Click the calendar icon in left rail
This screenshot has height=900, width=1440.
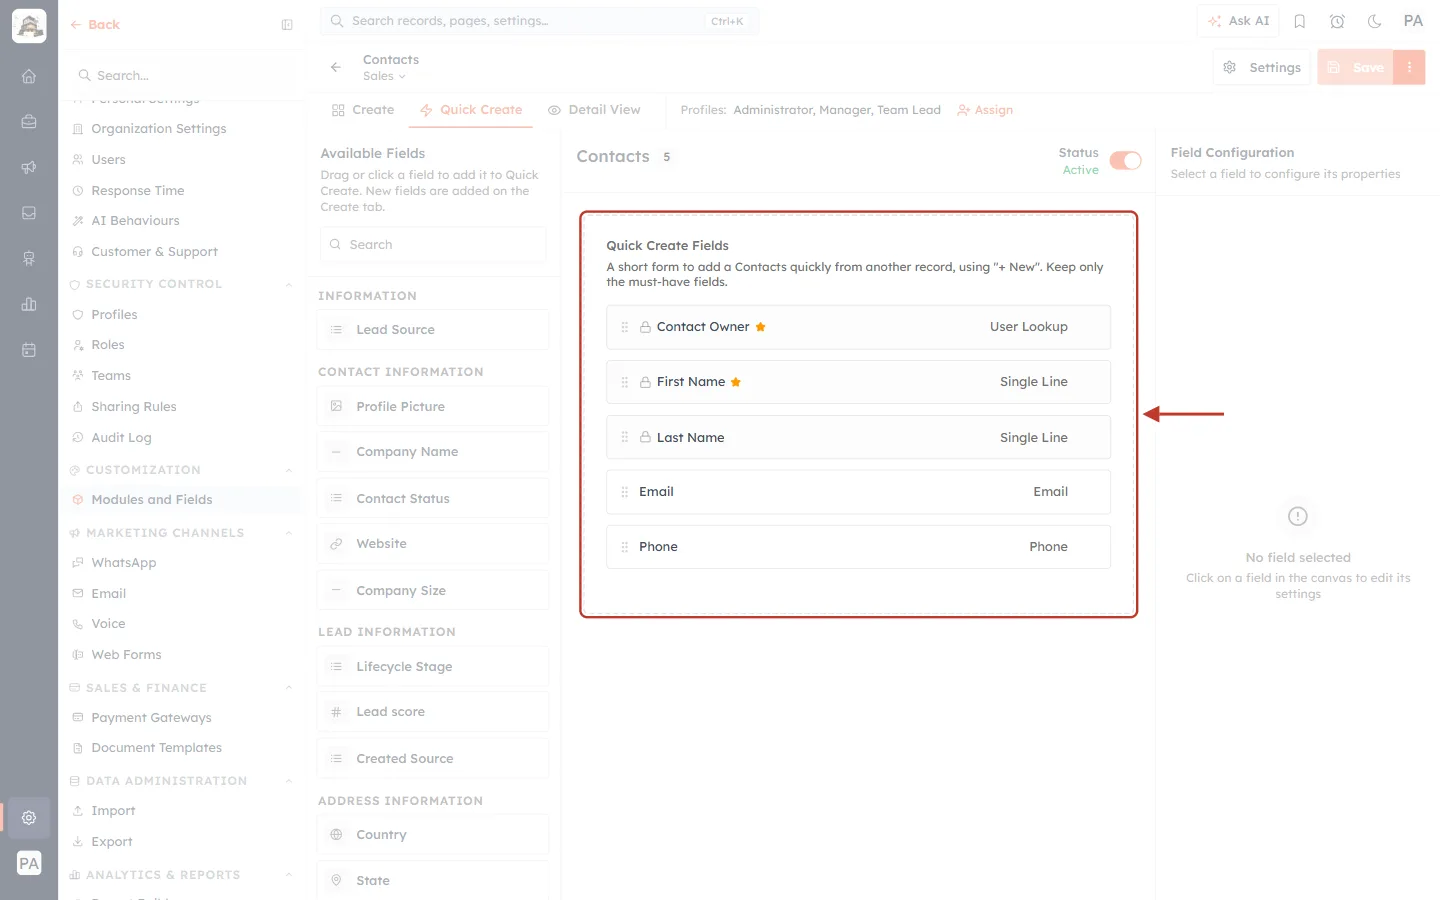(x=29, y=350)
